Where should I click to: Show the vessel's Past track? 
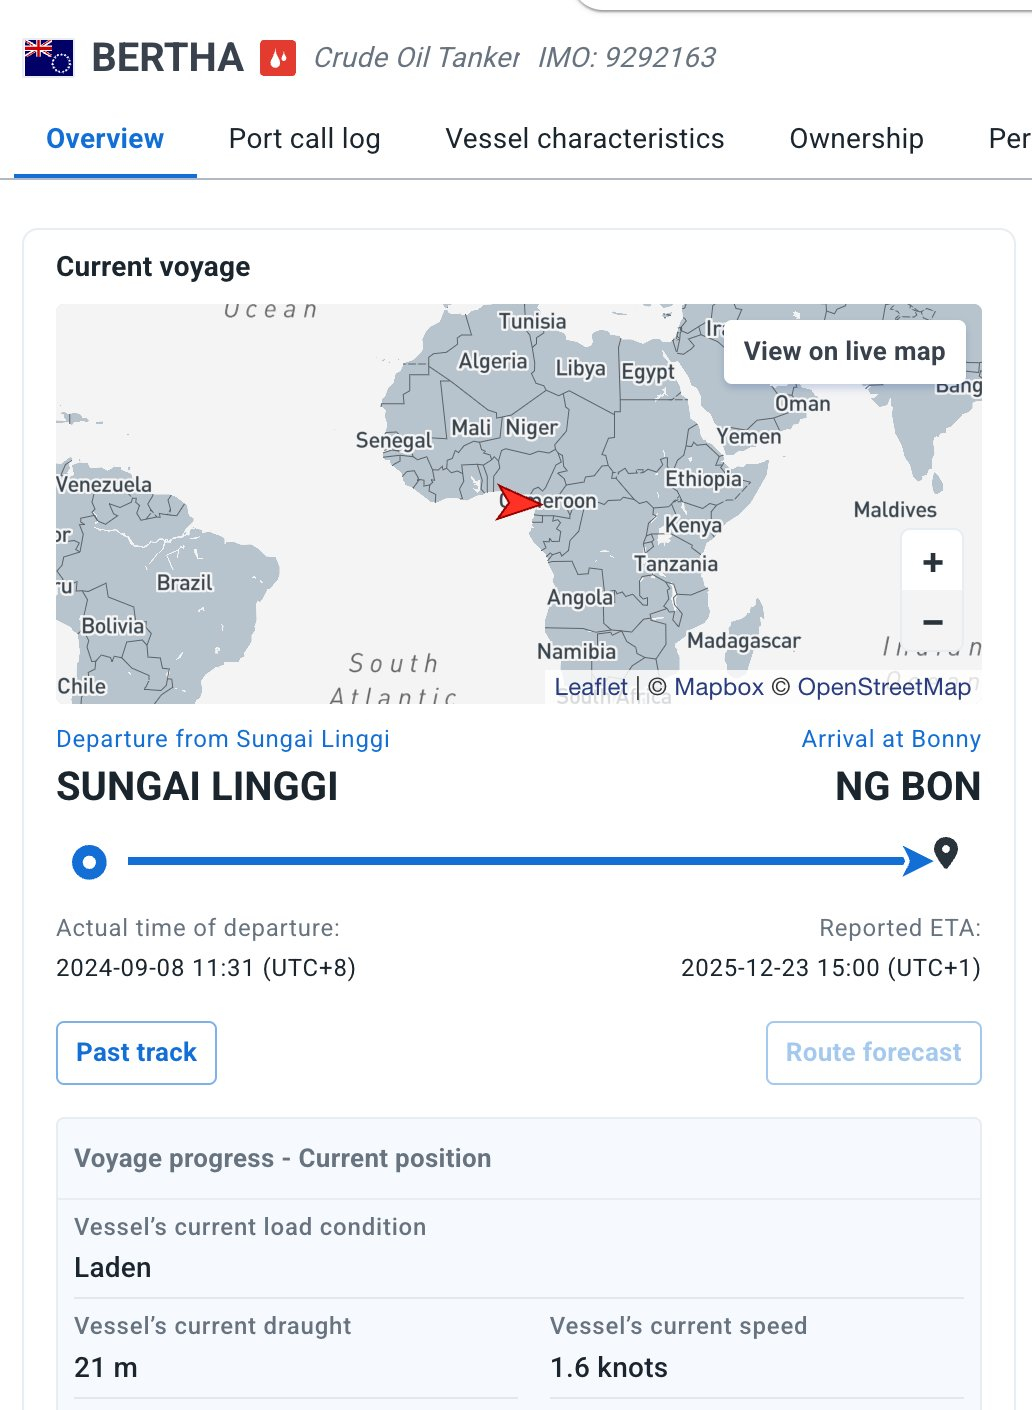click(x=136, y=1052)
